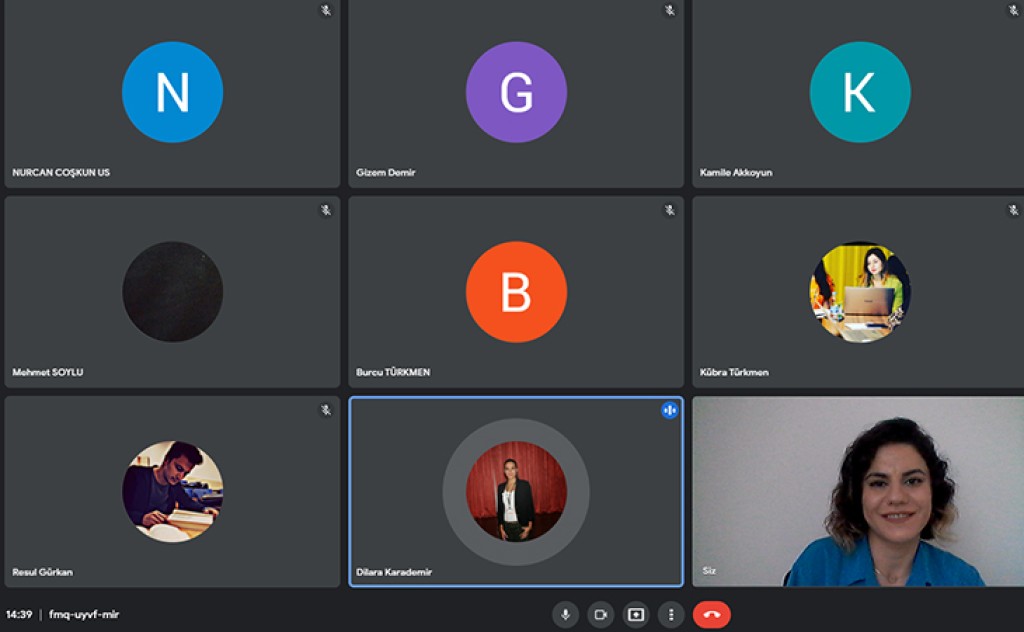
Task: Click the muted mic icon on Kübra Türkmen tile
Action: pyautogui.click(x=1013, y=210)
